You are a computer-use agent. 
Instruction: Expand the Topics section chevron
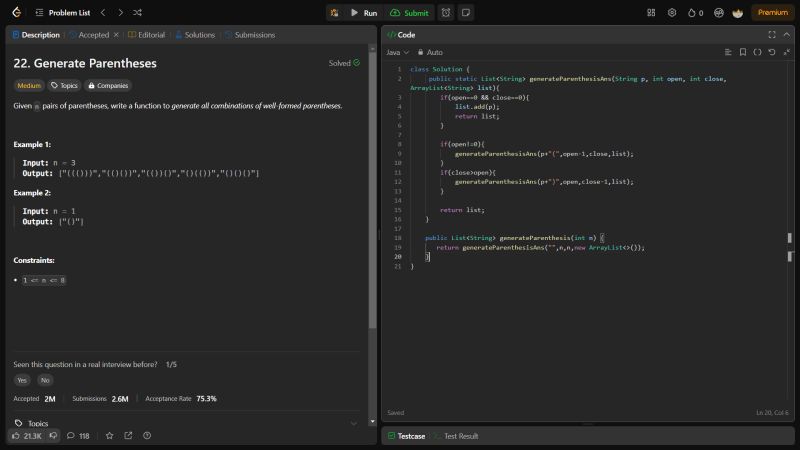353,423
